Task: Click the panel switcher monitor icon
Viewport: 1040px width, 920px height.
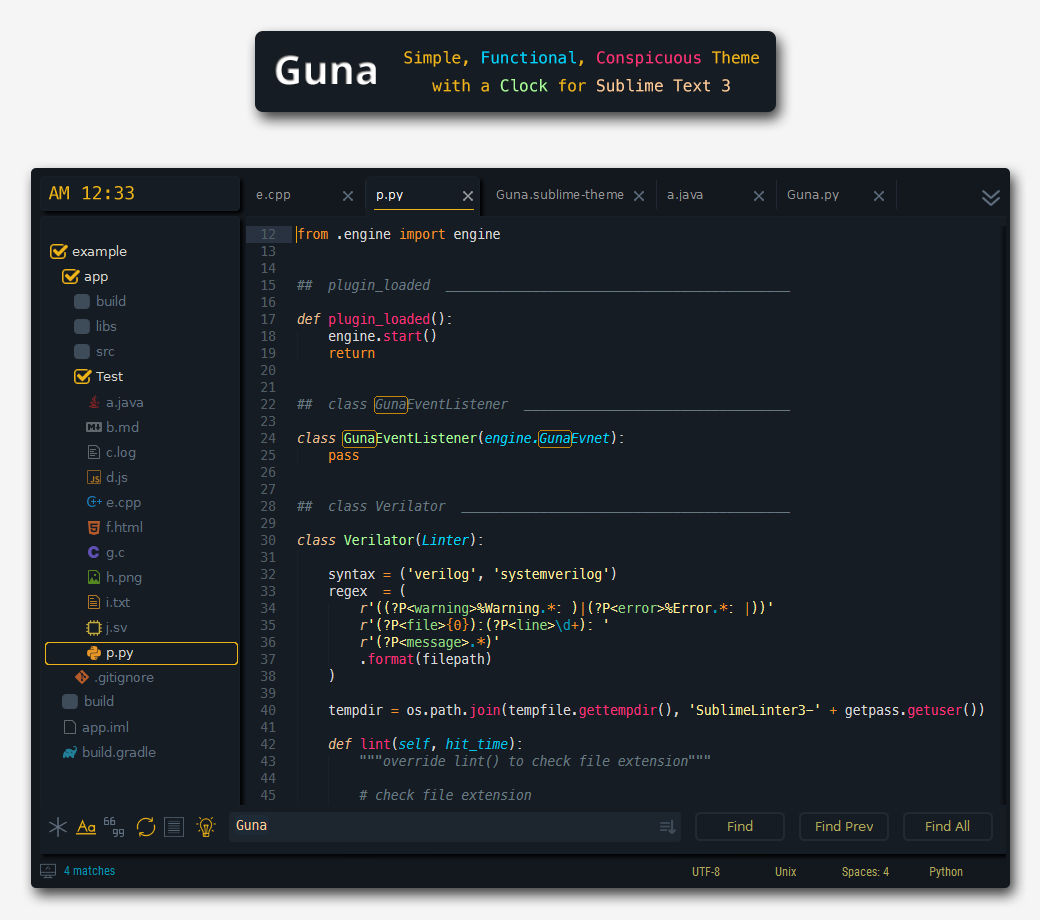Action: [48, 871]
